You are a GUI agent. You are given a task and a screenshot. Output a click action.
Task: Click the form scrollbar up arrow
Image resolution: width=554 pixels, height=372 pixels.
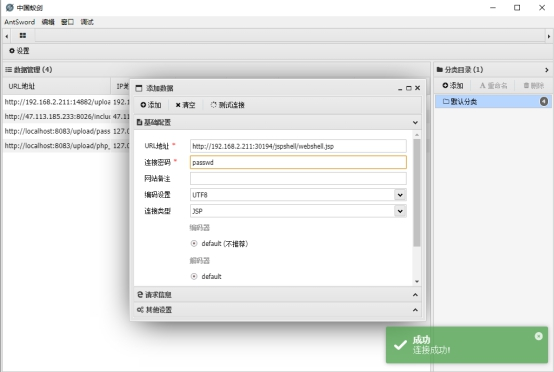click(417, 135)
